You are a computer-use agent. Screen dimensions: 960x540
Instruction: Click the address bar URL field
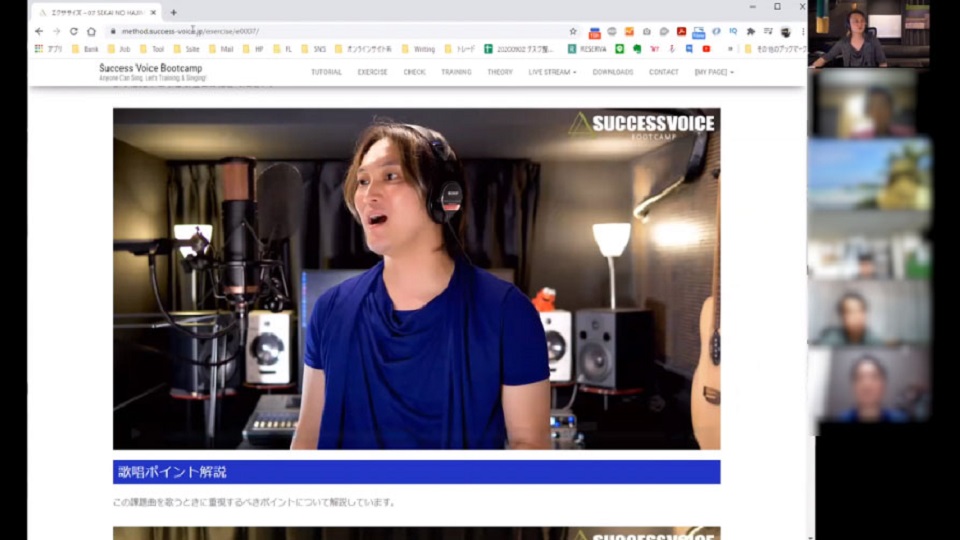point(343,31)
